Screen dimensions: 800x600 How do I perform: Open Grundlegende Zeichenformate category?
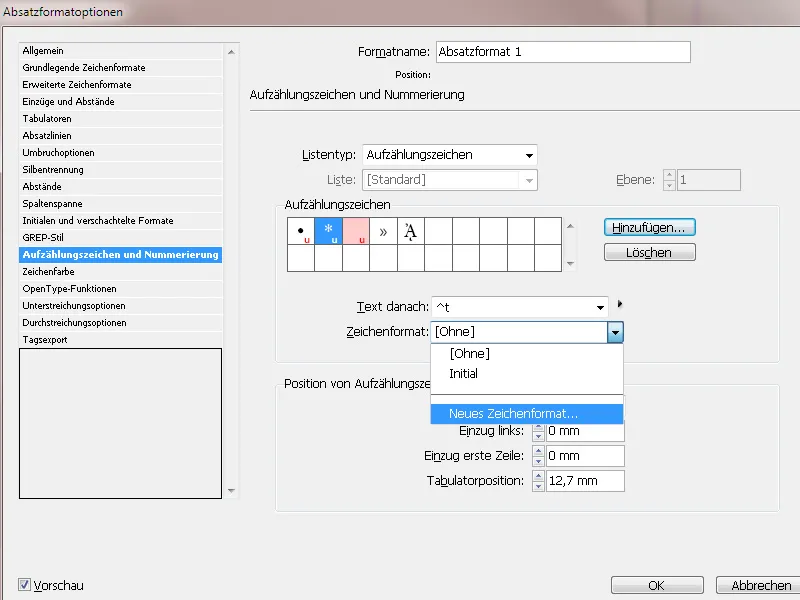coord(120,67)
